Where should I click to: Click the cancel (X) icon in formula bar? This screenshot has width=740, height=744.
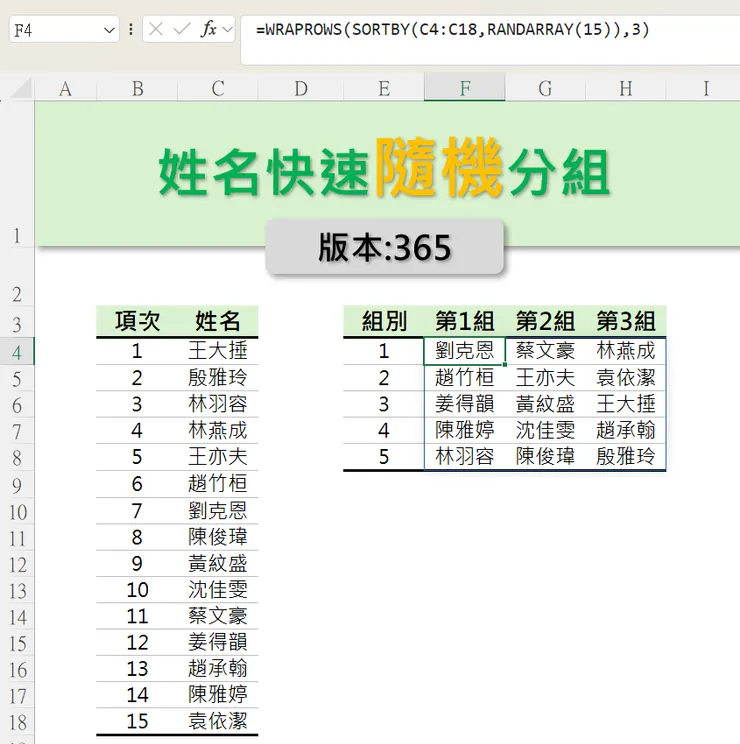pyautogui.click(x=156, y=29)
